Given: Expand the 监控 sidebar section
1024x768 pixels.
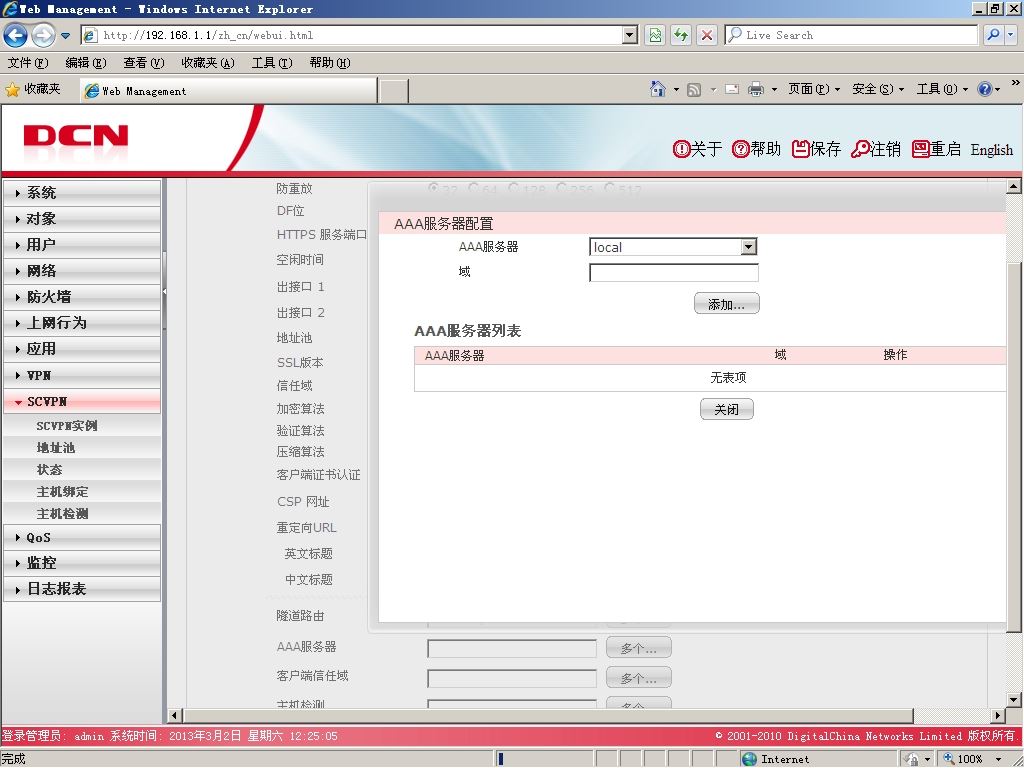Looking at the screenshot, I should pyautogui.click(x=82, y=563).
